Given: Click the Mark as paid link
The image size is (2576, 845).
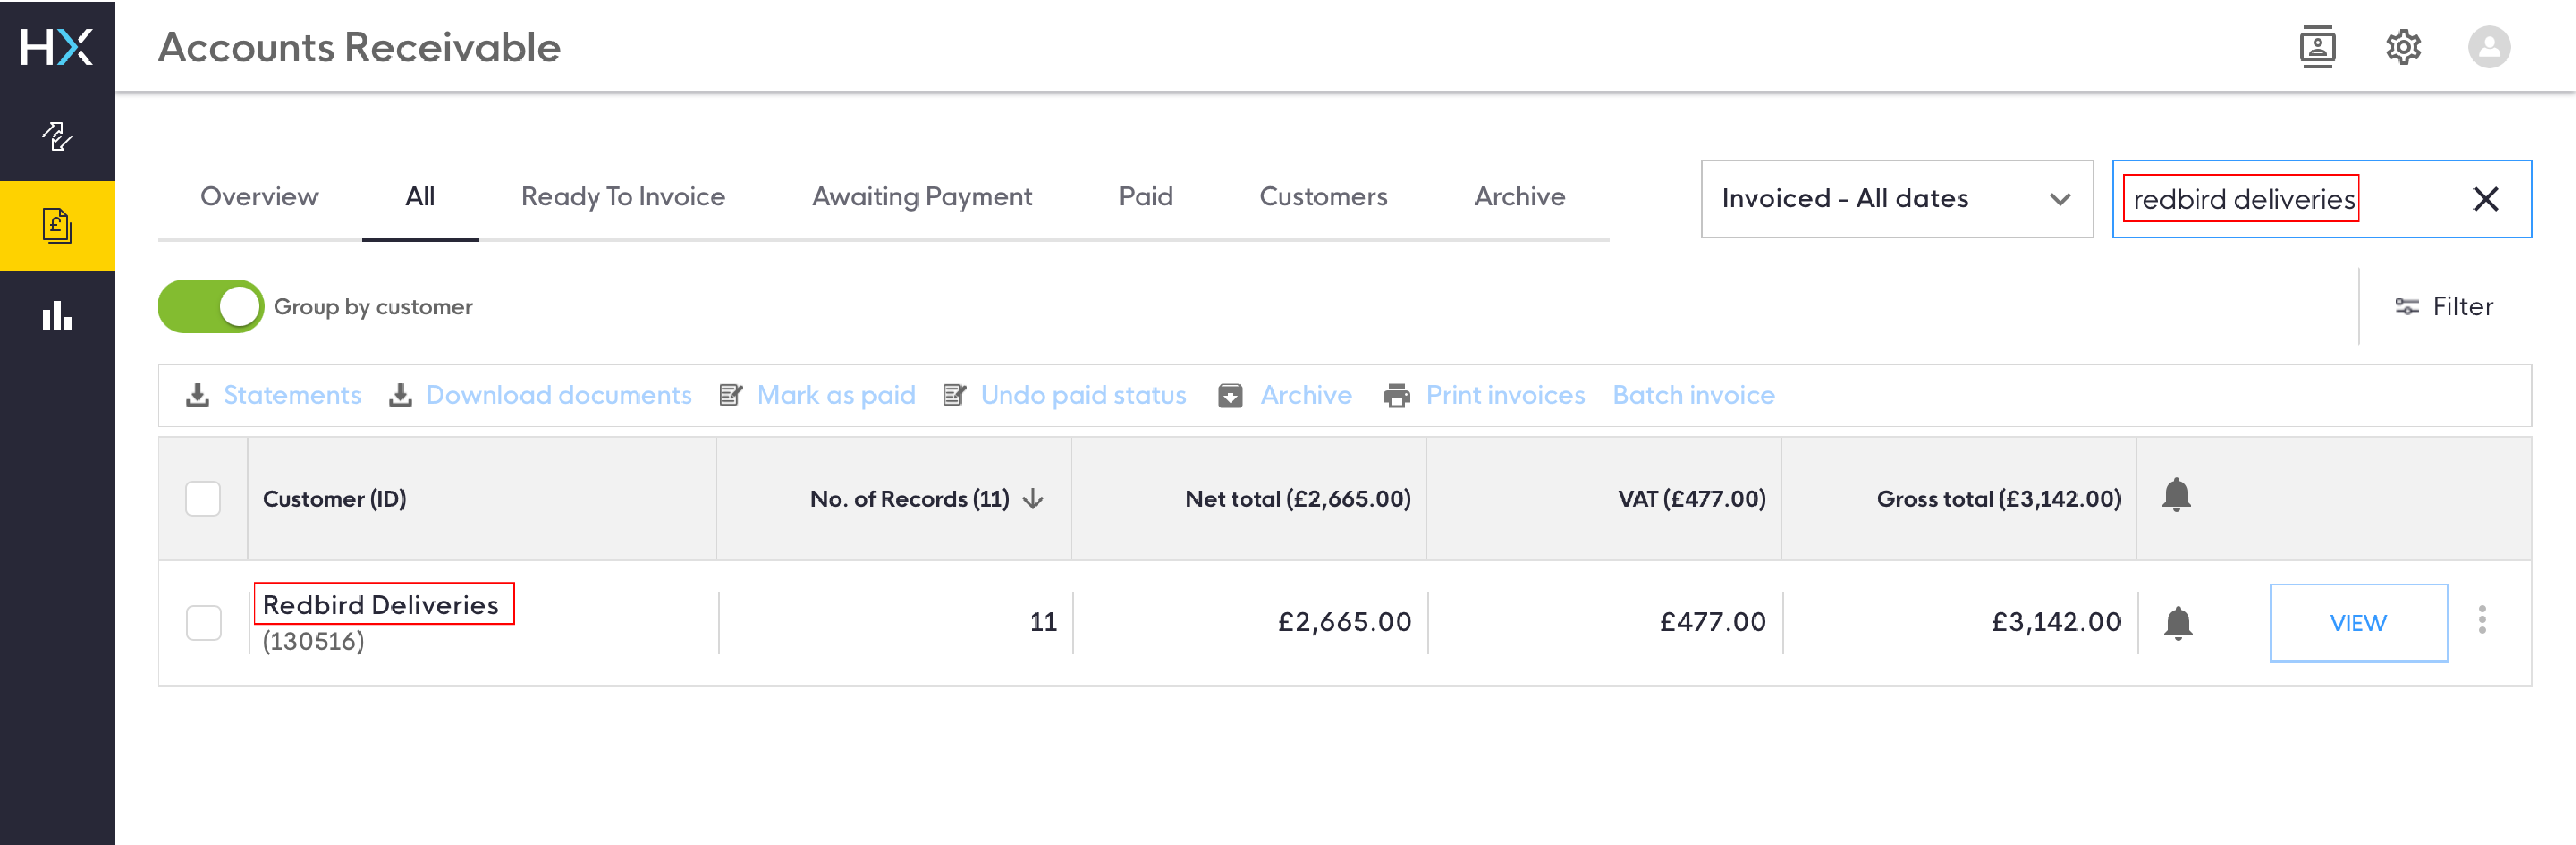Looking at the screenshot, I should coord(836,395).
